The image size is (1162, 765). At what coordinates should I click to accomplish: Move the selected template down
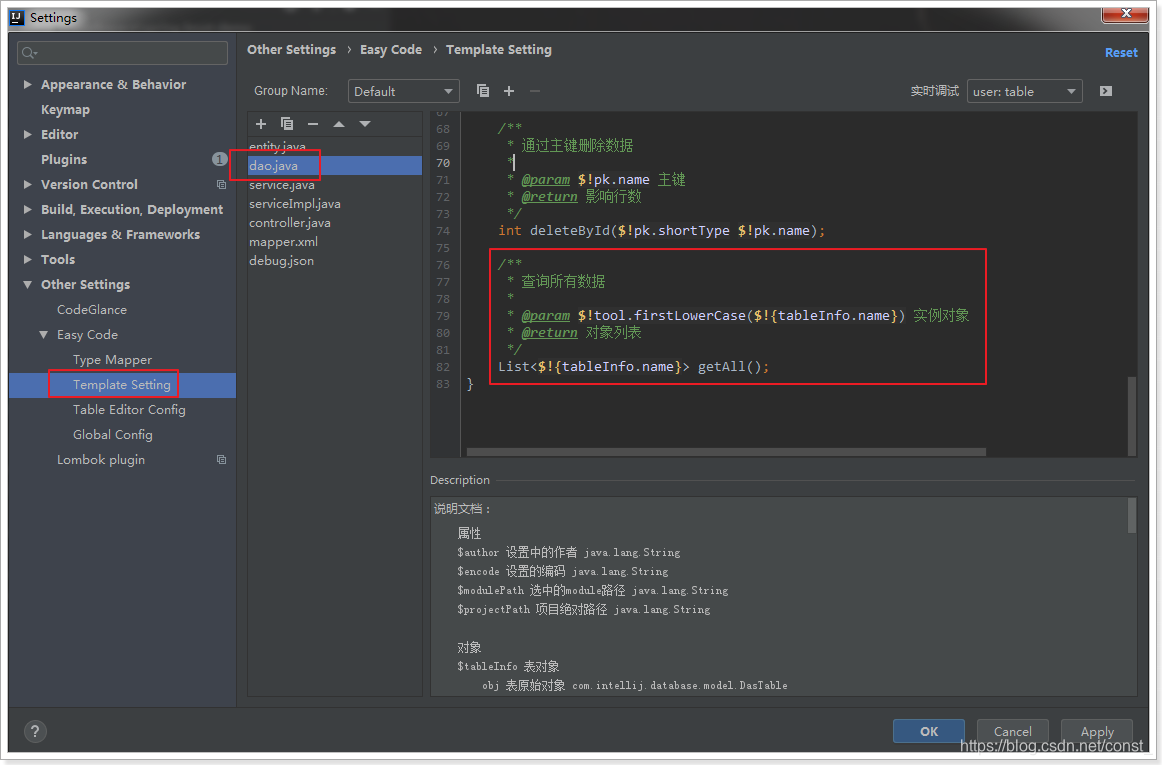click(x=365, y=124)
